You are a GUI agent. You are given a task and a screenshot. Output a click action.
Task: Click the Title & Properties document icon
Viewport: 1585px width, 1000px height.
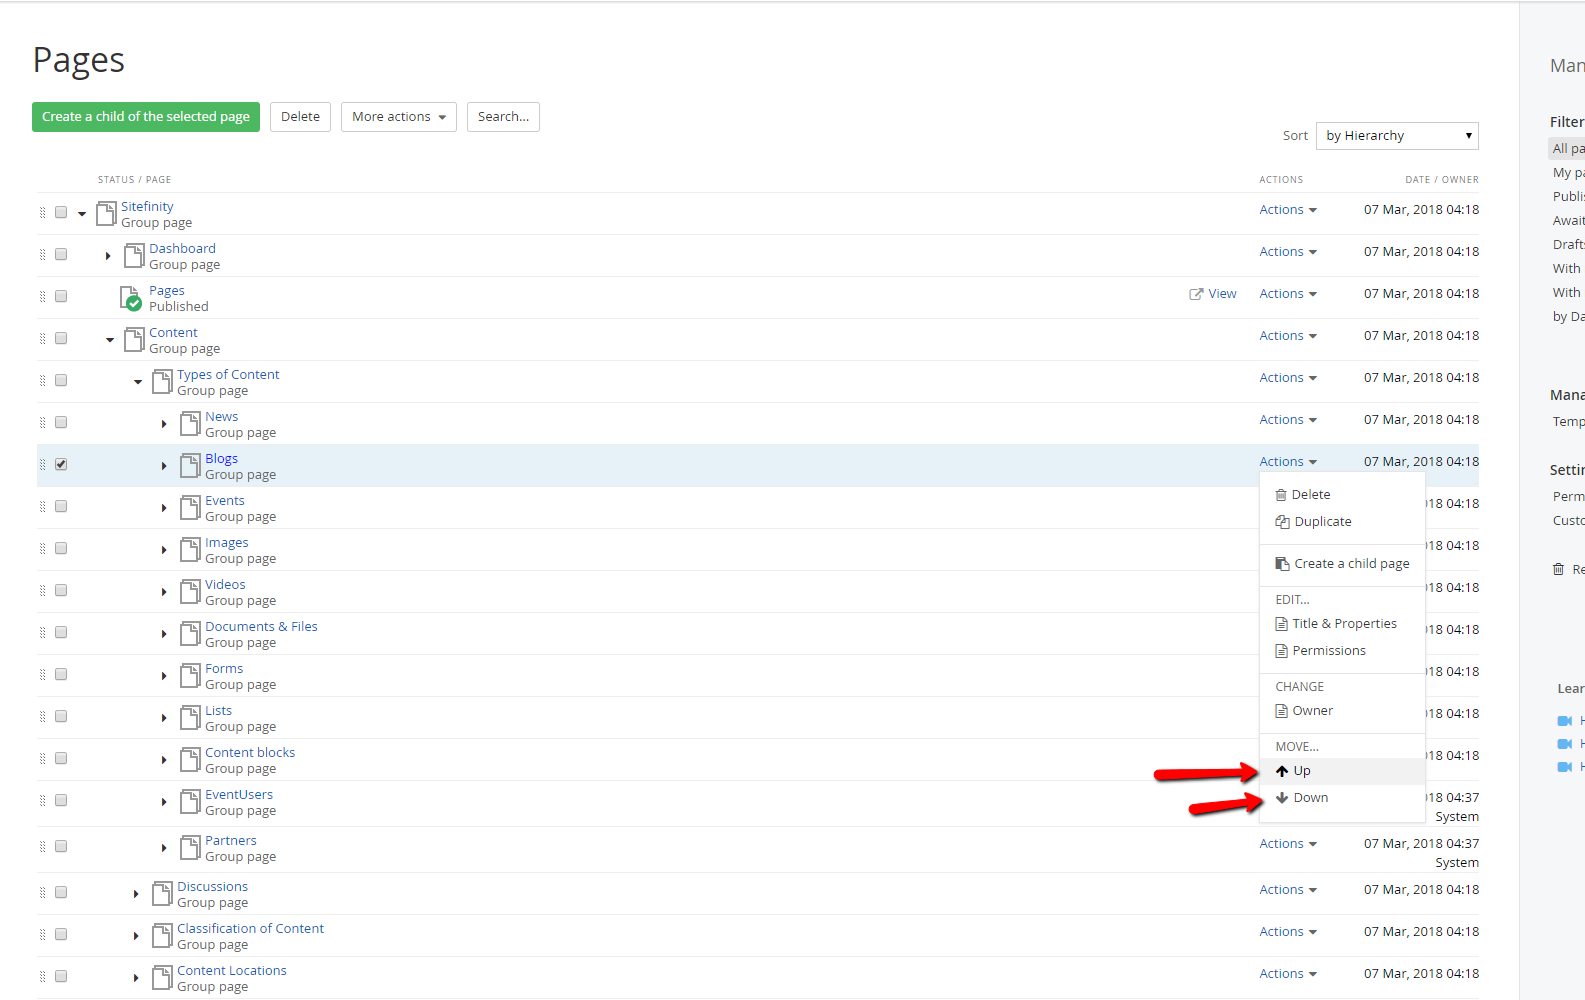click(1281, 624)
